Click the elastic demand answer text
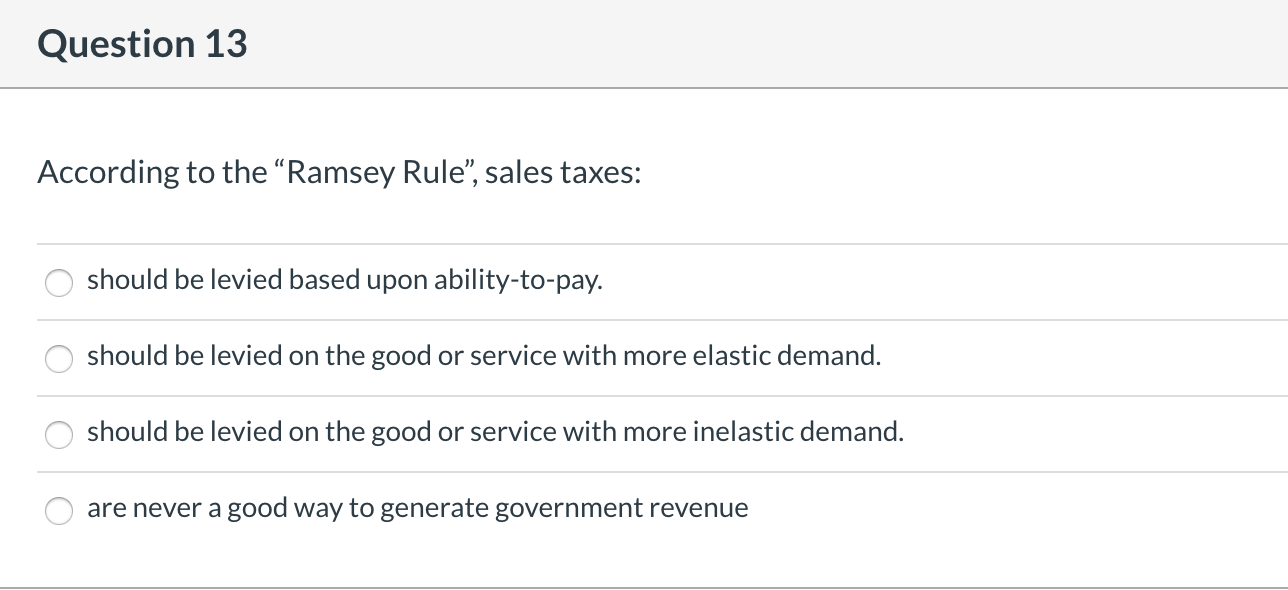The width and height of the screenshot is (1288, 590). tap(484, 356)
